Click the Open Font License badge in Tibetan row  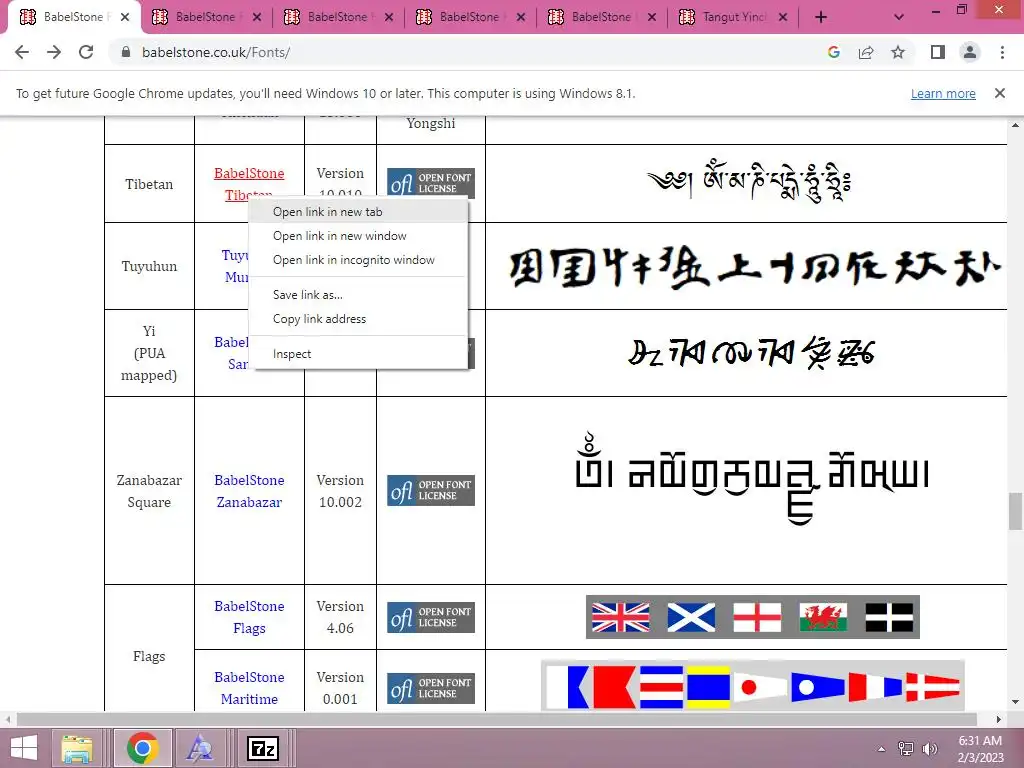(431, 184)
